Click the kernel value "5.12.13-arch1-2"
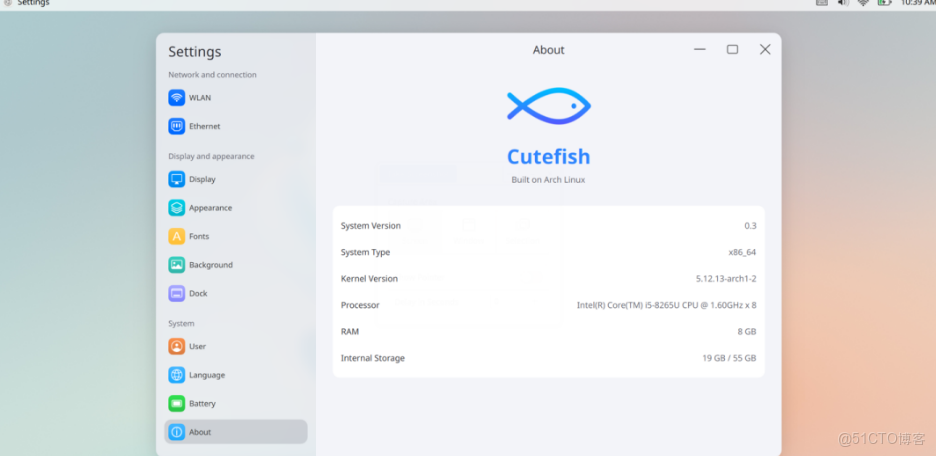This screenshot has height=456, width=936. [726, 279]
